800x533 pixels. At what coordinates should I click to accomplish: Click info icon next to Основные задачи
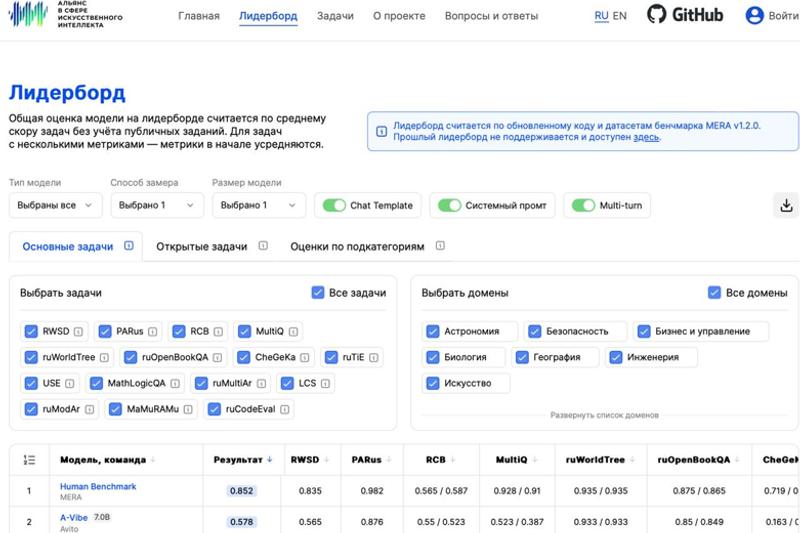point(129,245)
